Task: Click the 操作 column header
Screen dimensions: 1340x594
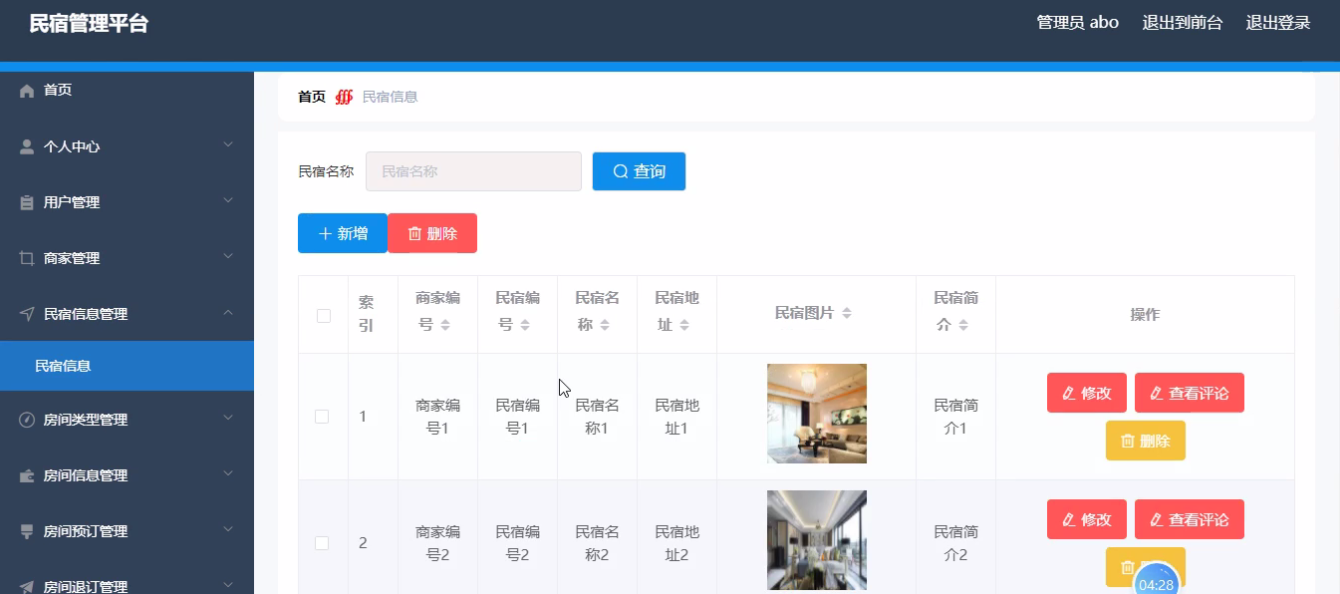Action: [1145, 315]
